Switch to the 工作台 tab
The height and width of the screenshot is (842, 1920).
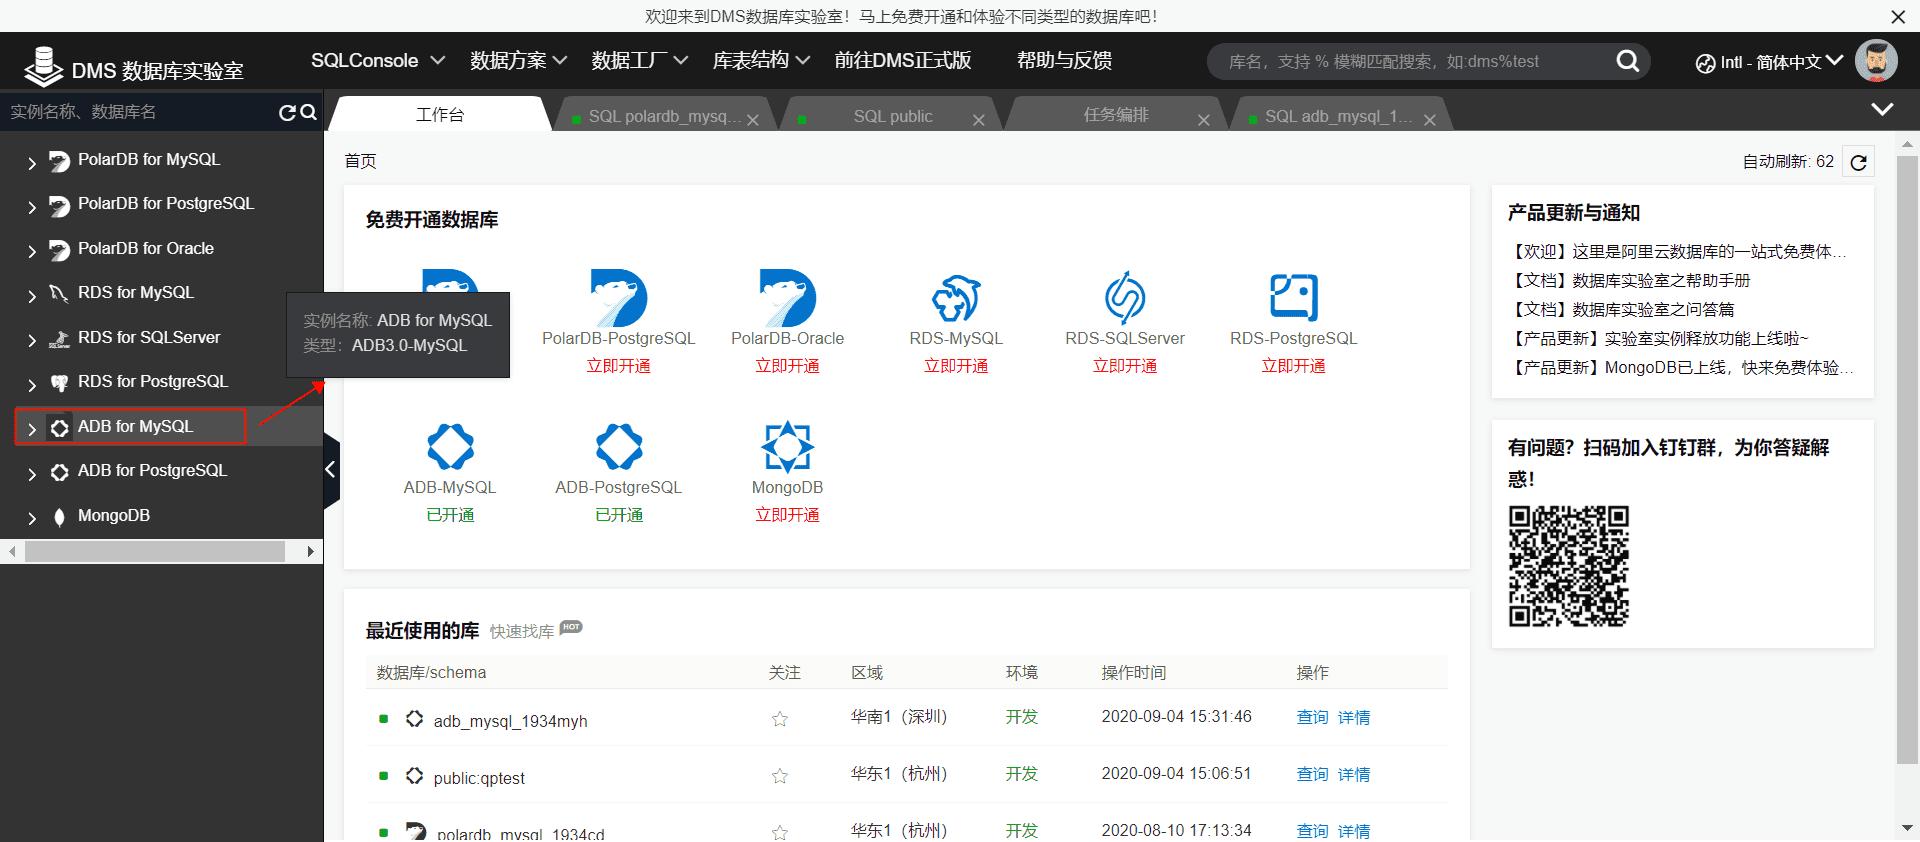tap(440, 115)
